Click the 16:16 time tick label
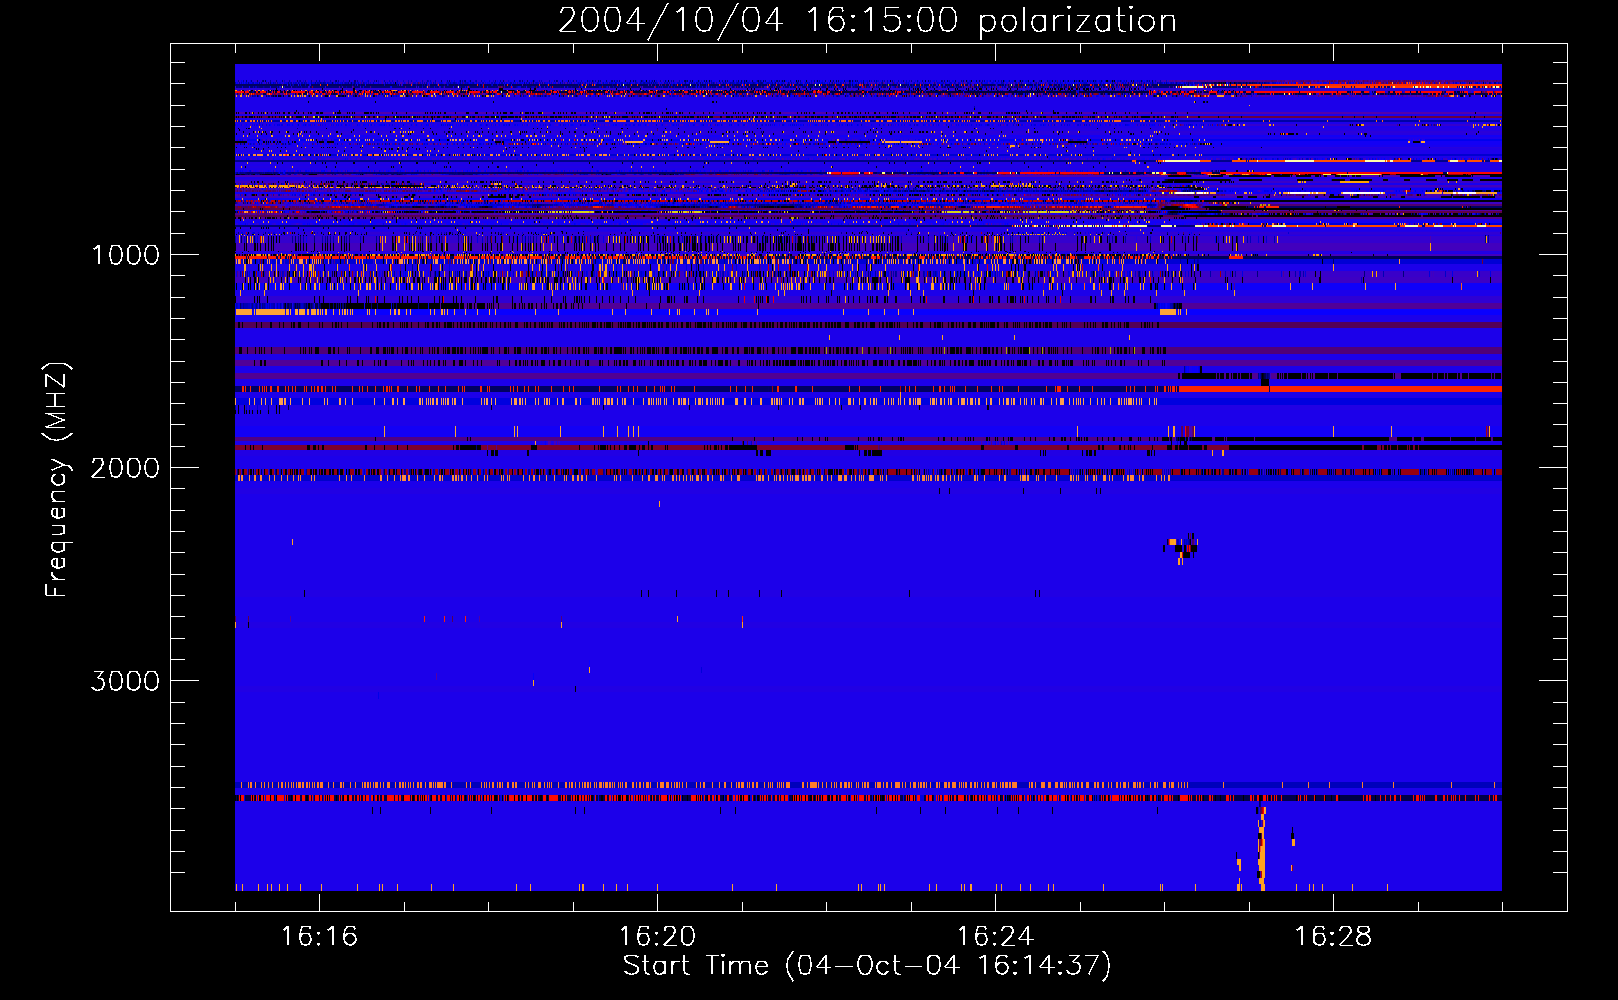The width and height of the screenshot is (1618, 1000). pos(319,937)
